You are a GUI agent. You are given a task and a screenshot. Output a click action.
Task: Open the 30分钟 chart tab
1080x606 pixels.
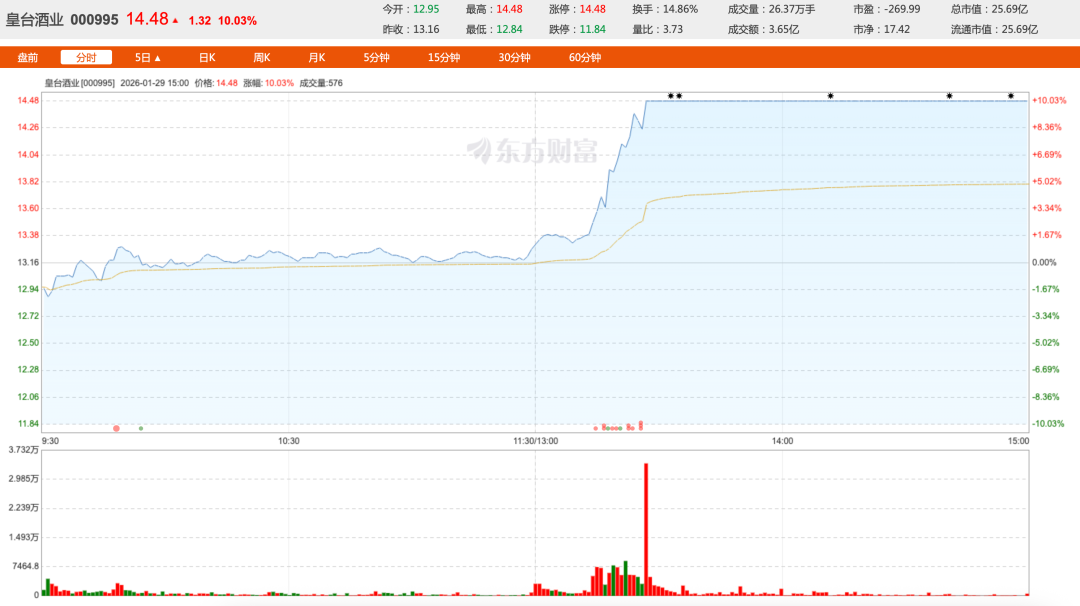pos(514,58)
